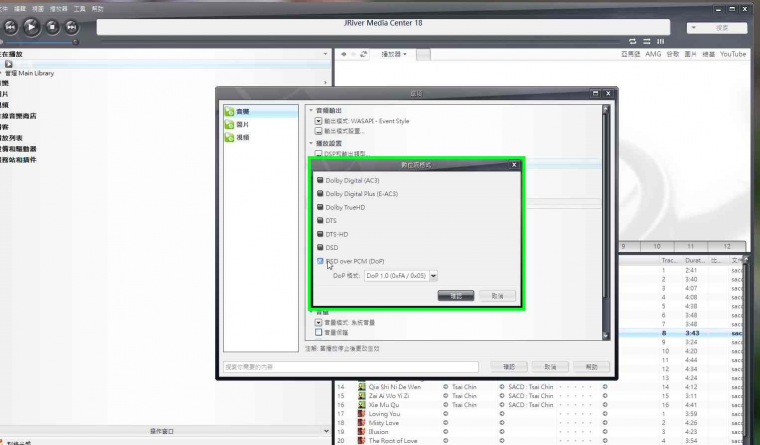Toggle the repeat playback icon
Viewport: 760px width, 445px height.
[x=633, y=42]
